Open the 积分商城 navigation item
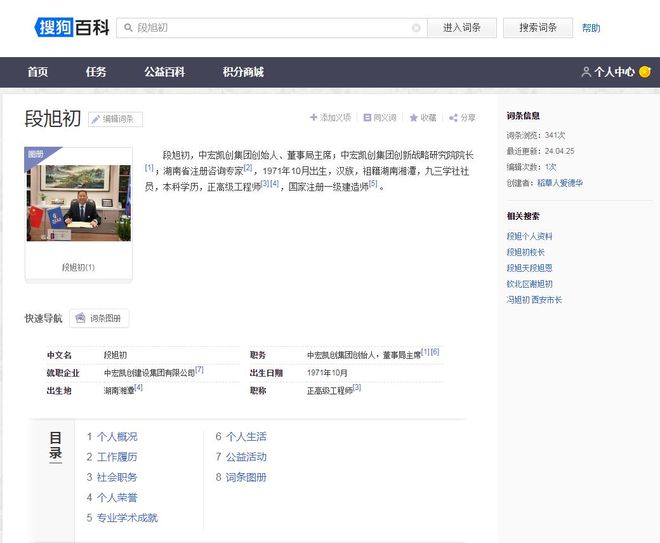This screenshot has width=660, height=543. [243, 72]
